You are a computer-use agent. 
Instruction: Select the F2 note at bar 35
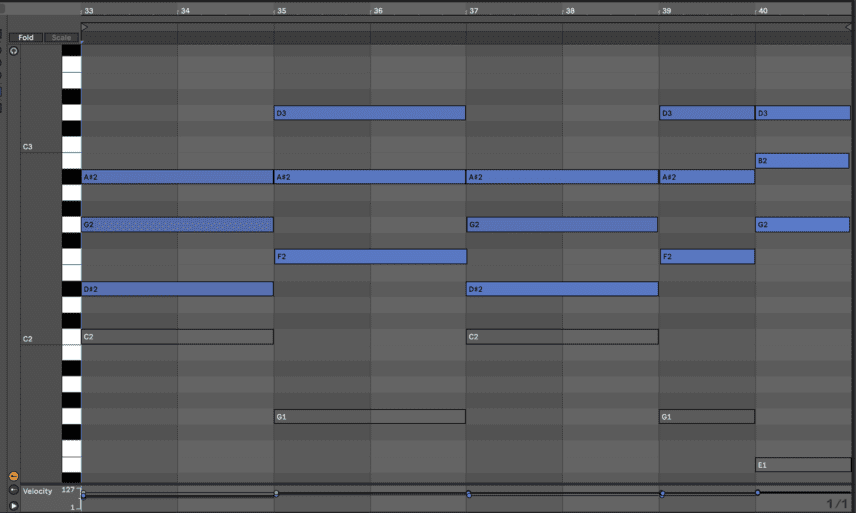[370, 256]
